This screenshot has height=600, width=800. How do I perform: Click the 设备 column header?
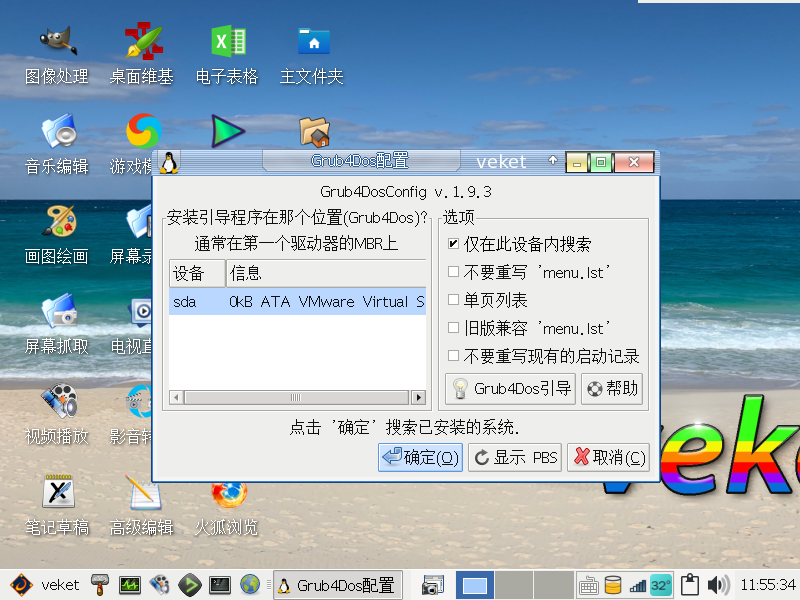(197, 273)
